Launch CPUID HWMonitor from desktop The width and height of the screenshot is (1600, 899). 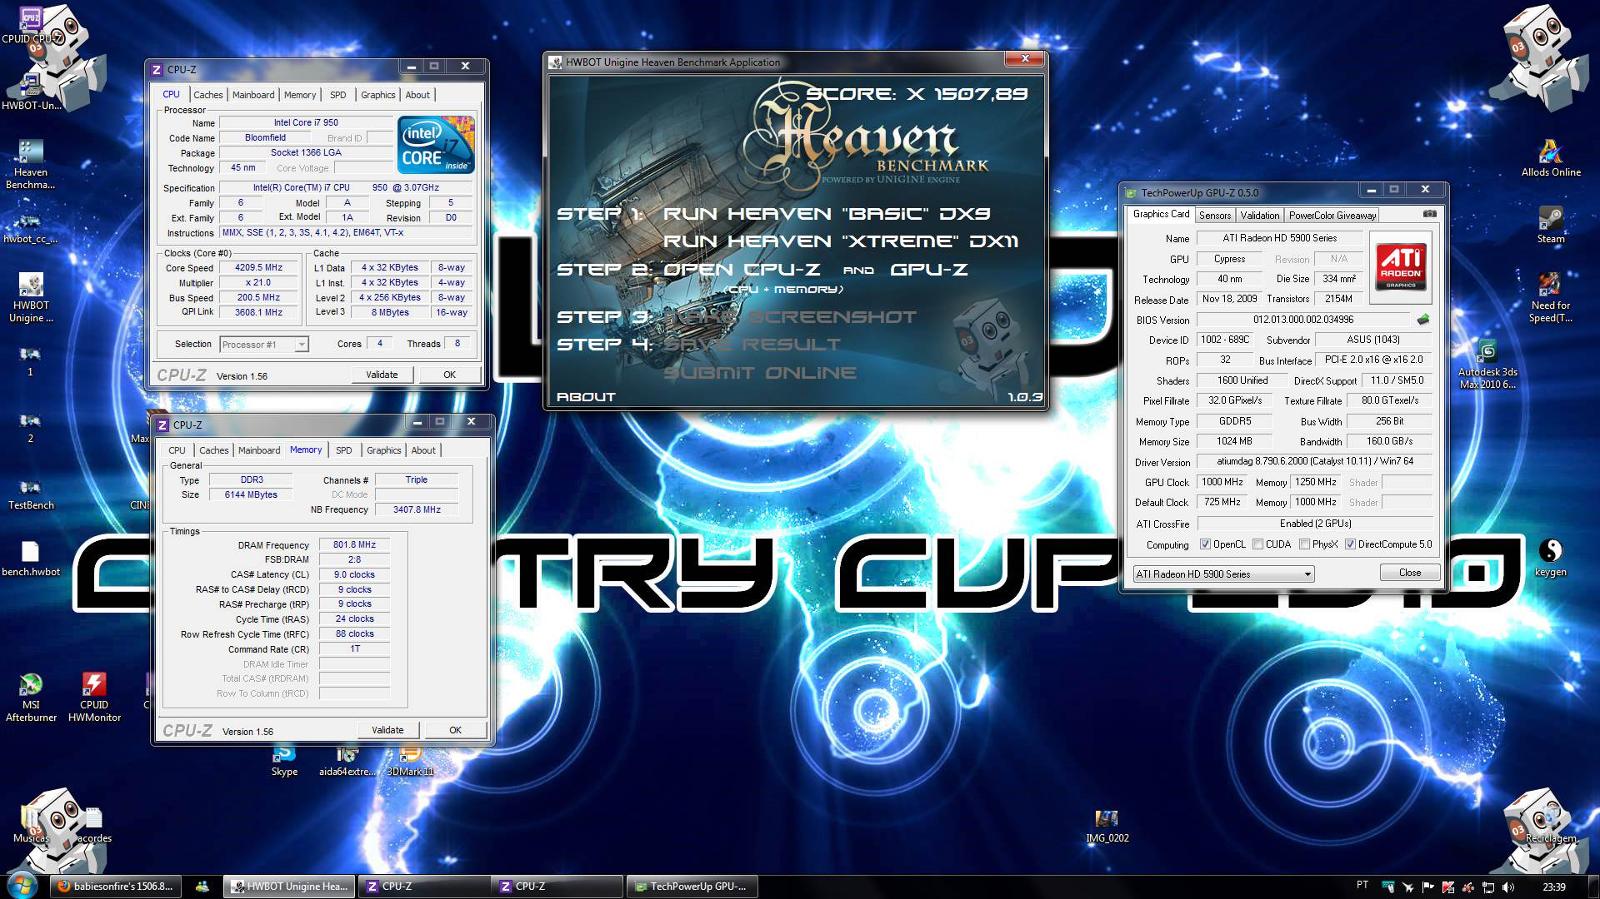point(94,696)
